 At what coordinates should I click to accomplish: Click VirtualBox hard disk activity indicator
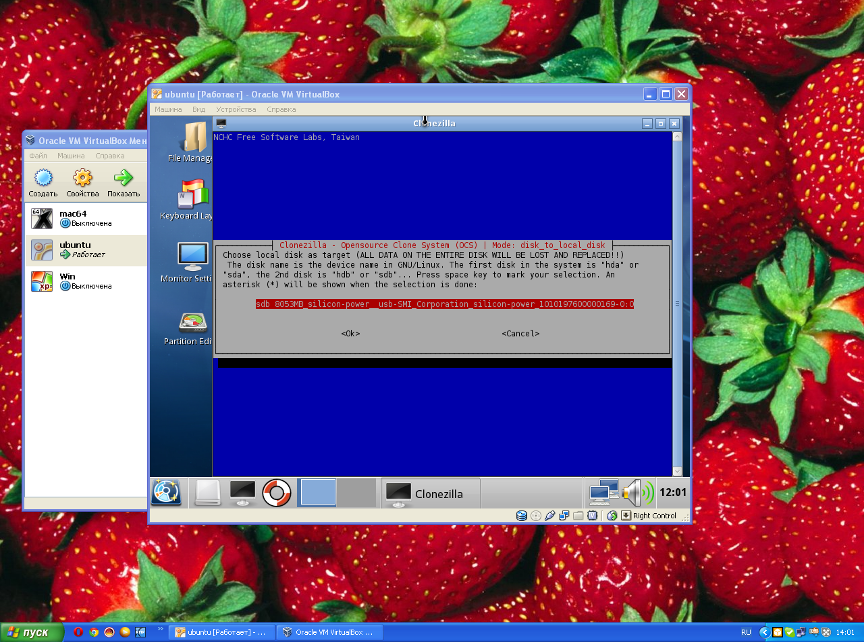click(521, 516)
